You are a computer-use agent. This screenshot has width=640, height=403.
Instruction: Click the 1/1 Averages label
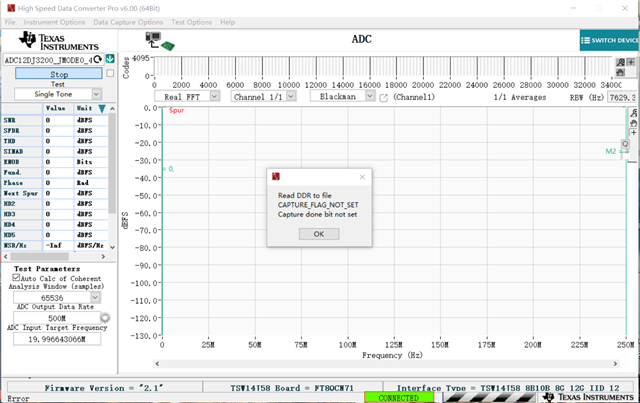520,97
